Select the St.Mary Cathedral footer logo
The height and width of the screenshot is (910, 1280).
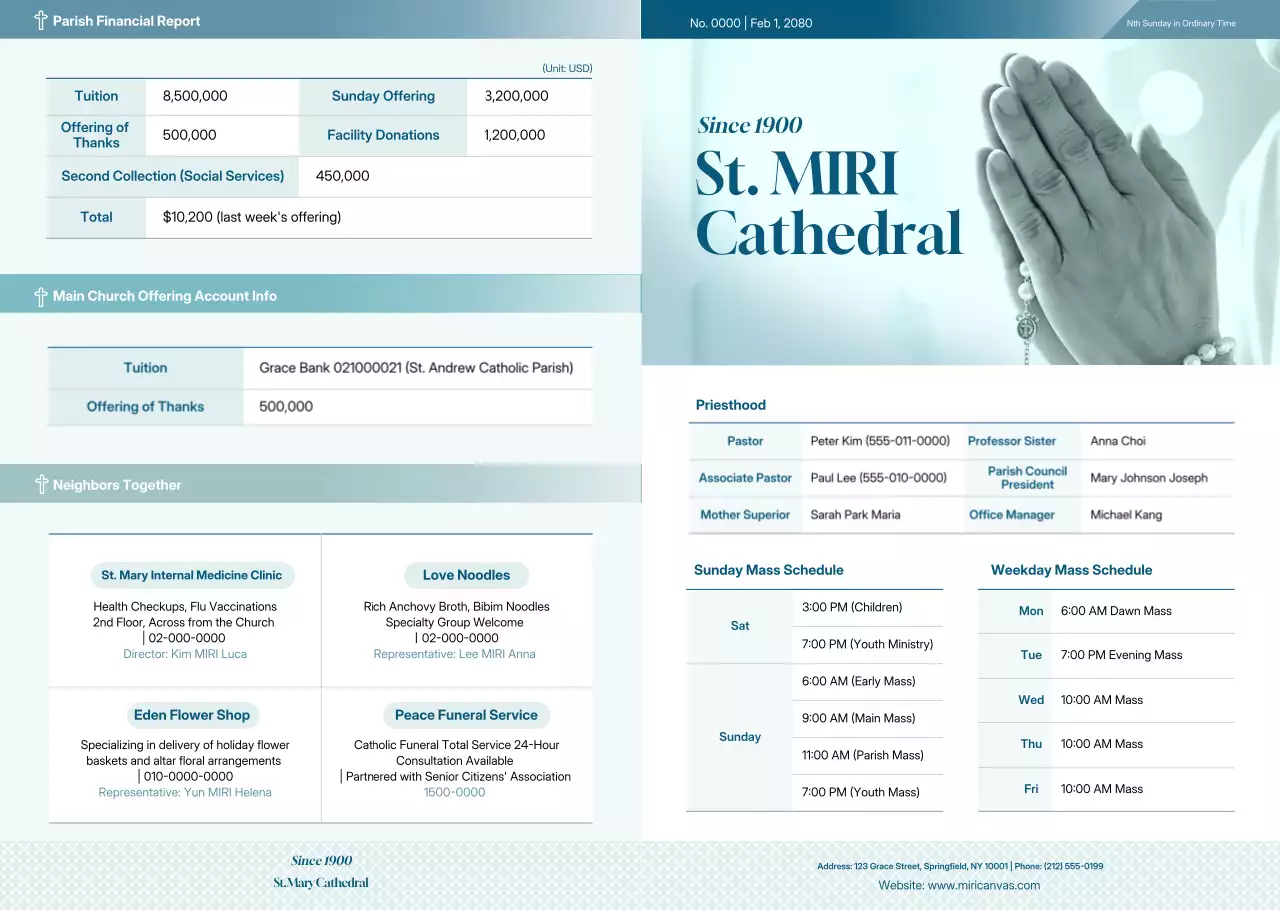pyautogui.click(x=321, y=883)
